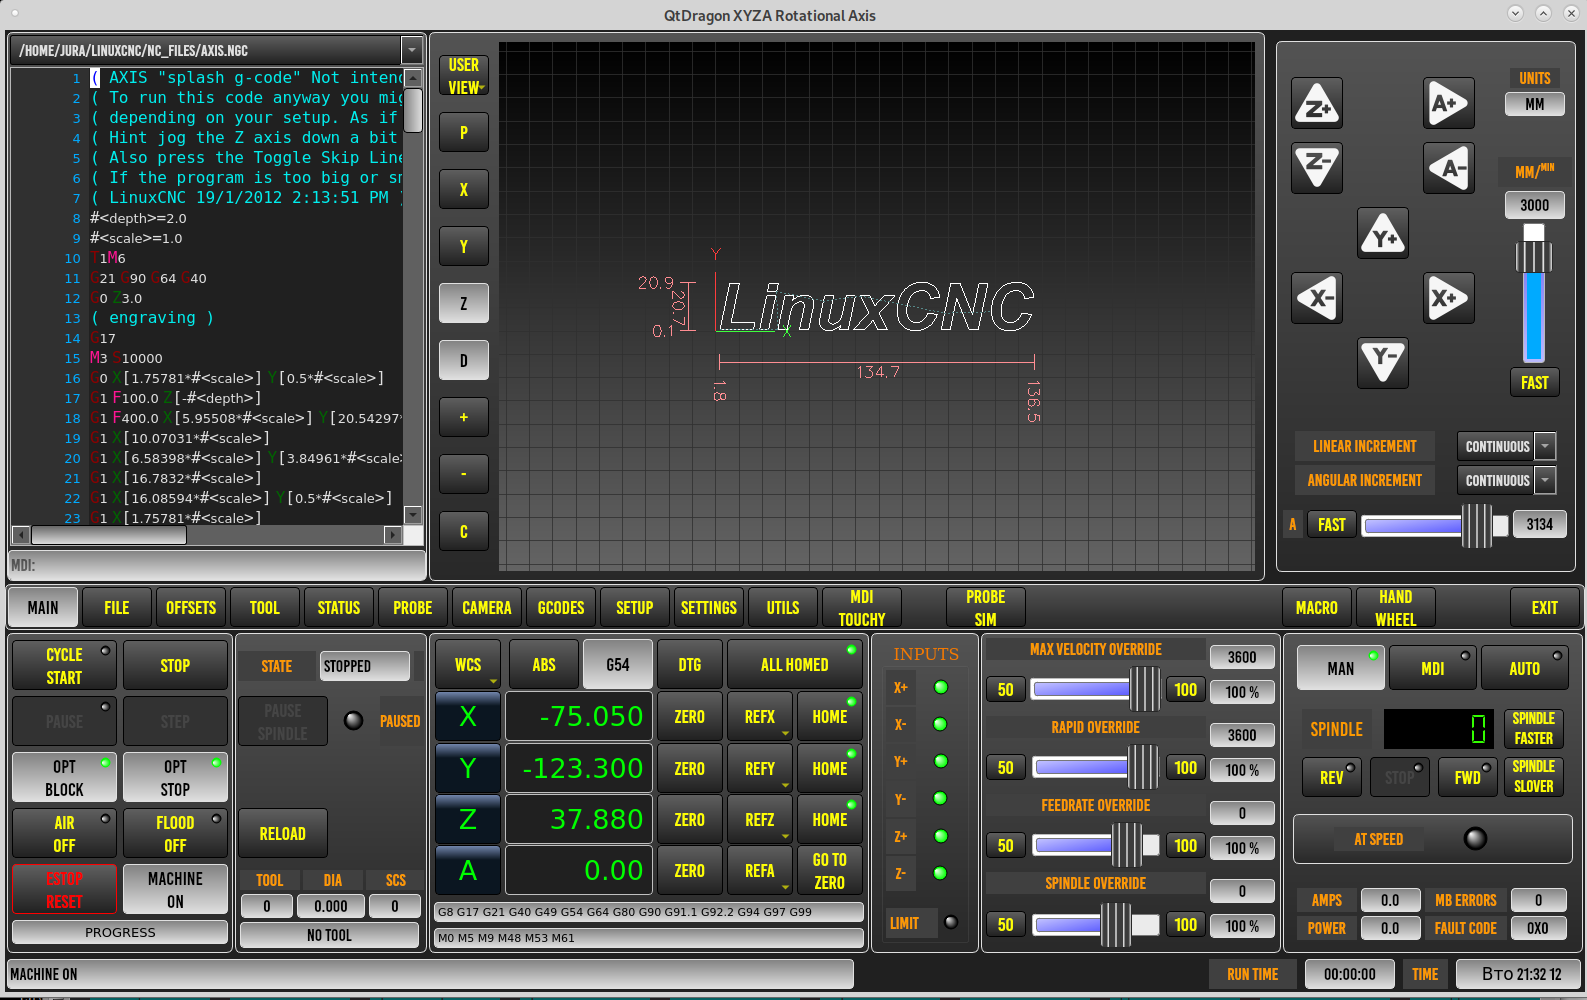Image resolution: width=1587 pixels, height=1000 pixels.
Task: Zero the X axis with ZERO
Action: (x=690, y=716)
